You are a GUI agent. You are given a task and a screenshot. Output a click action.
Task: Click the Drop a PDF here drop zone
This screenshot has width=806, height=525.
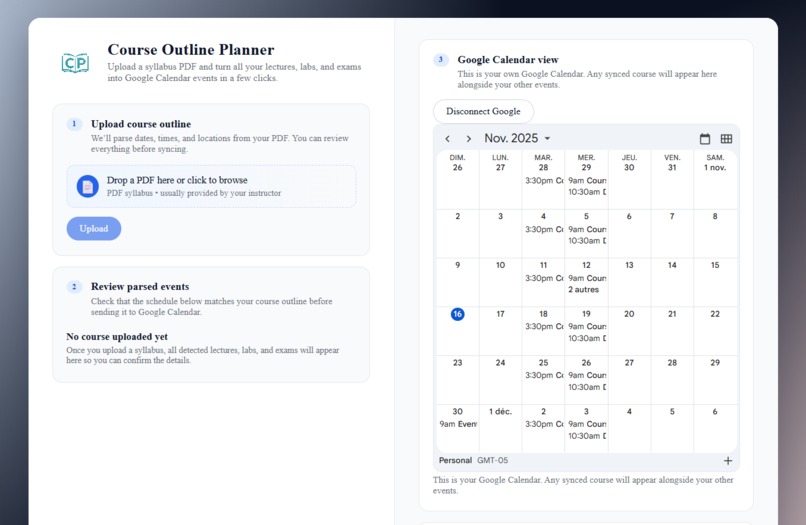click(x=211, y=186)
